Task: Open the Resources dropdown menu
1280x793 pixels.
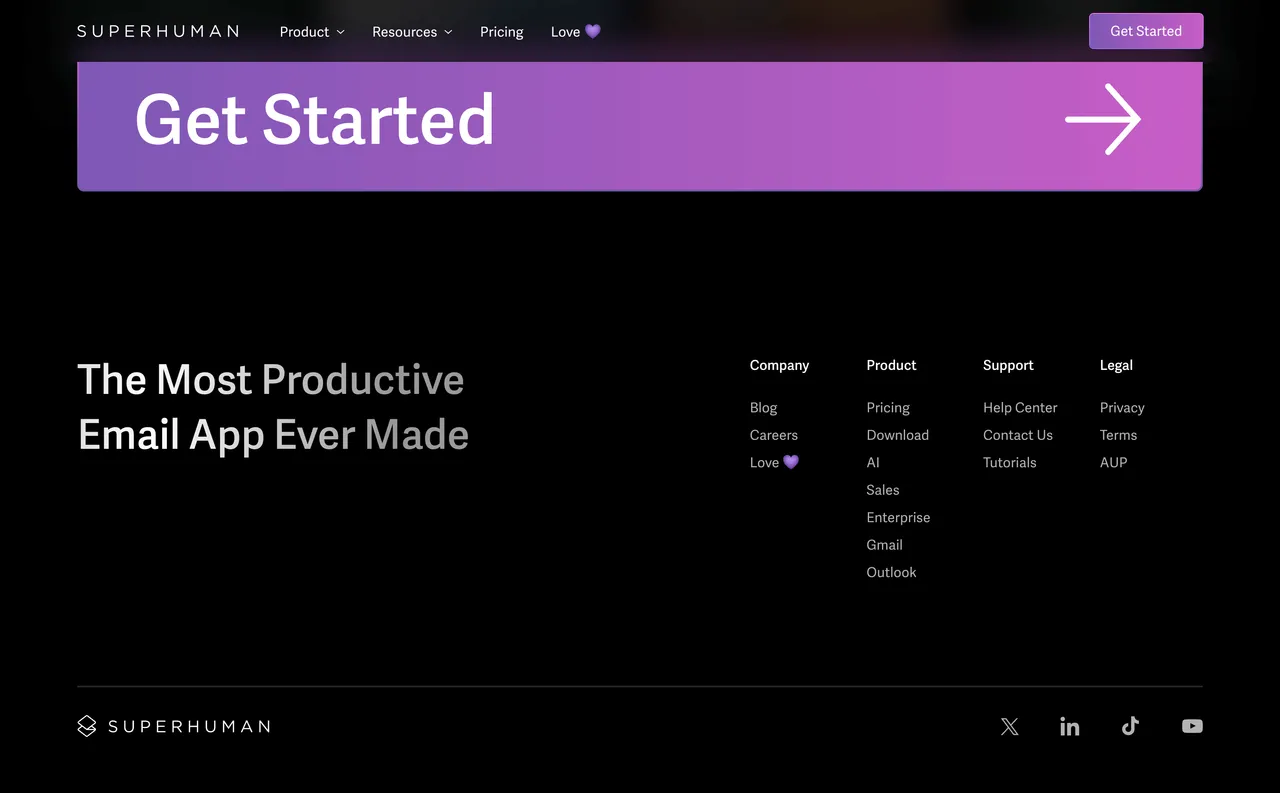Action: [411, 31]
